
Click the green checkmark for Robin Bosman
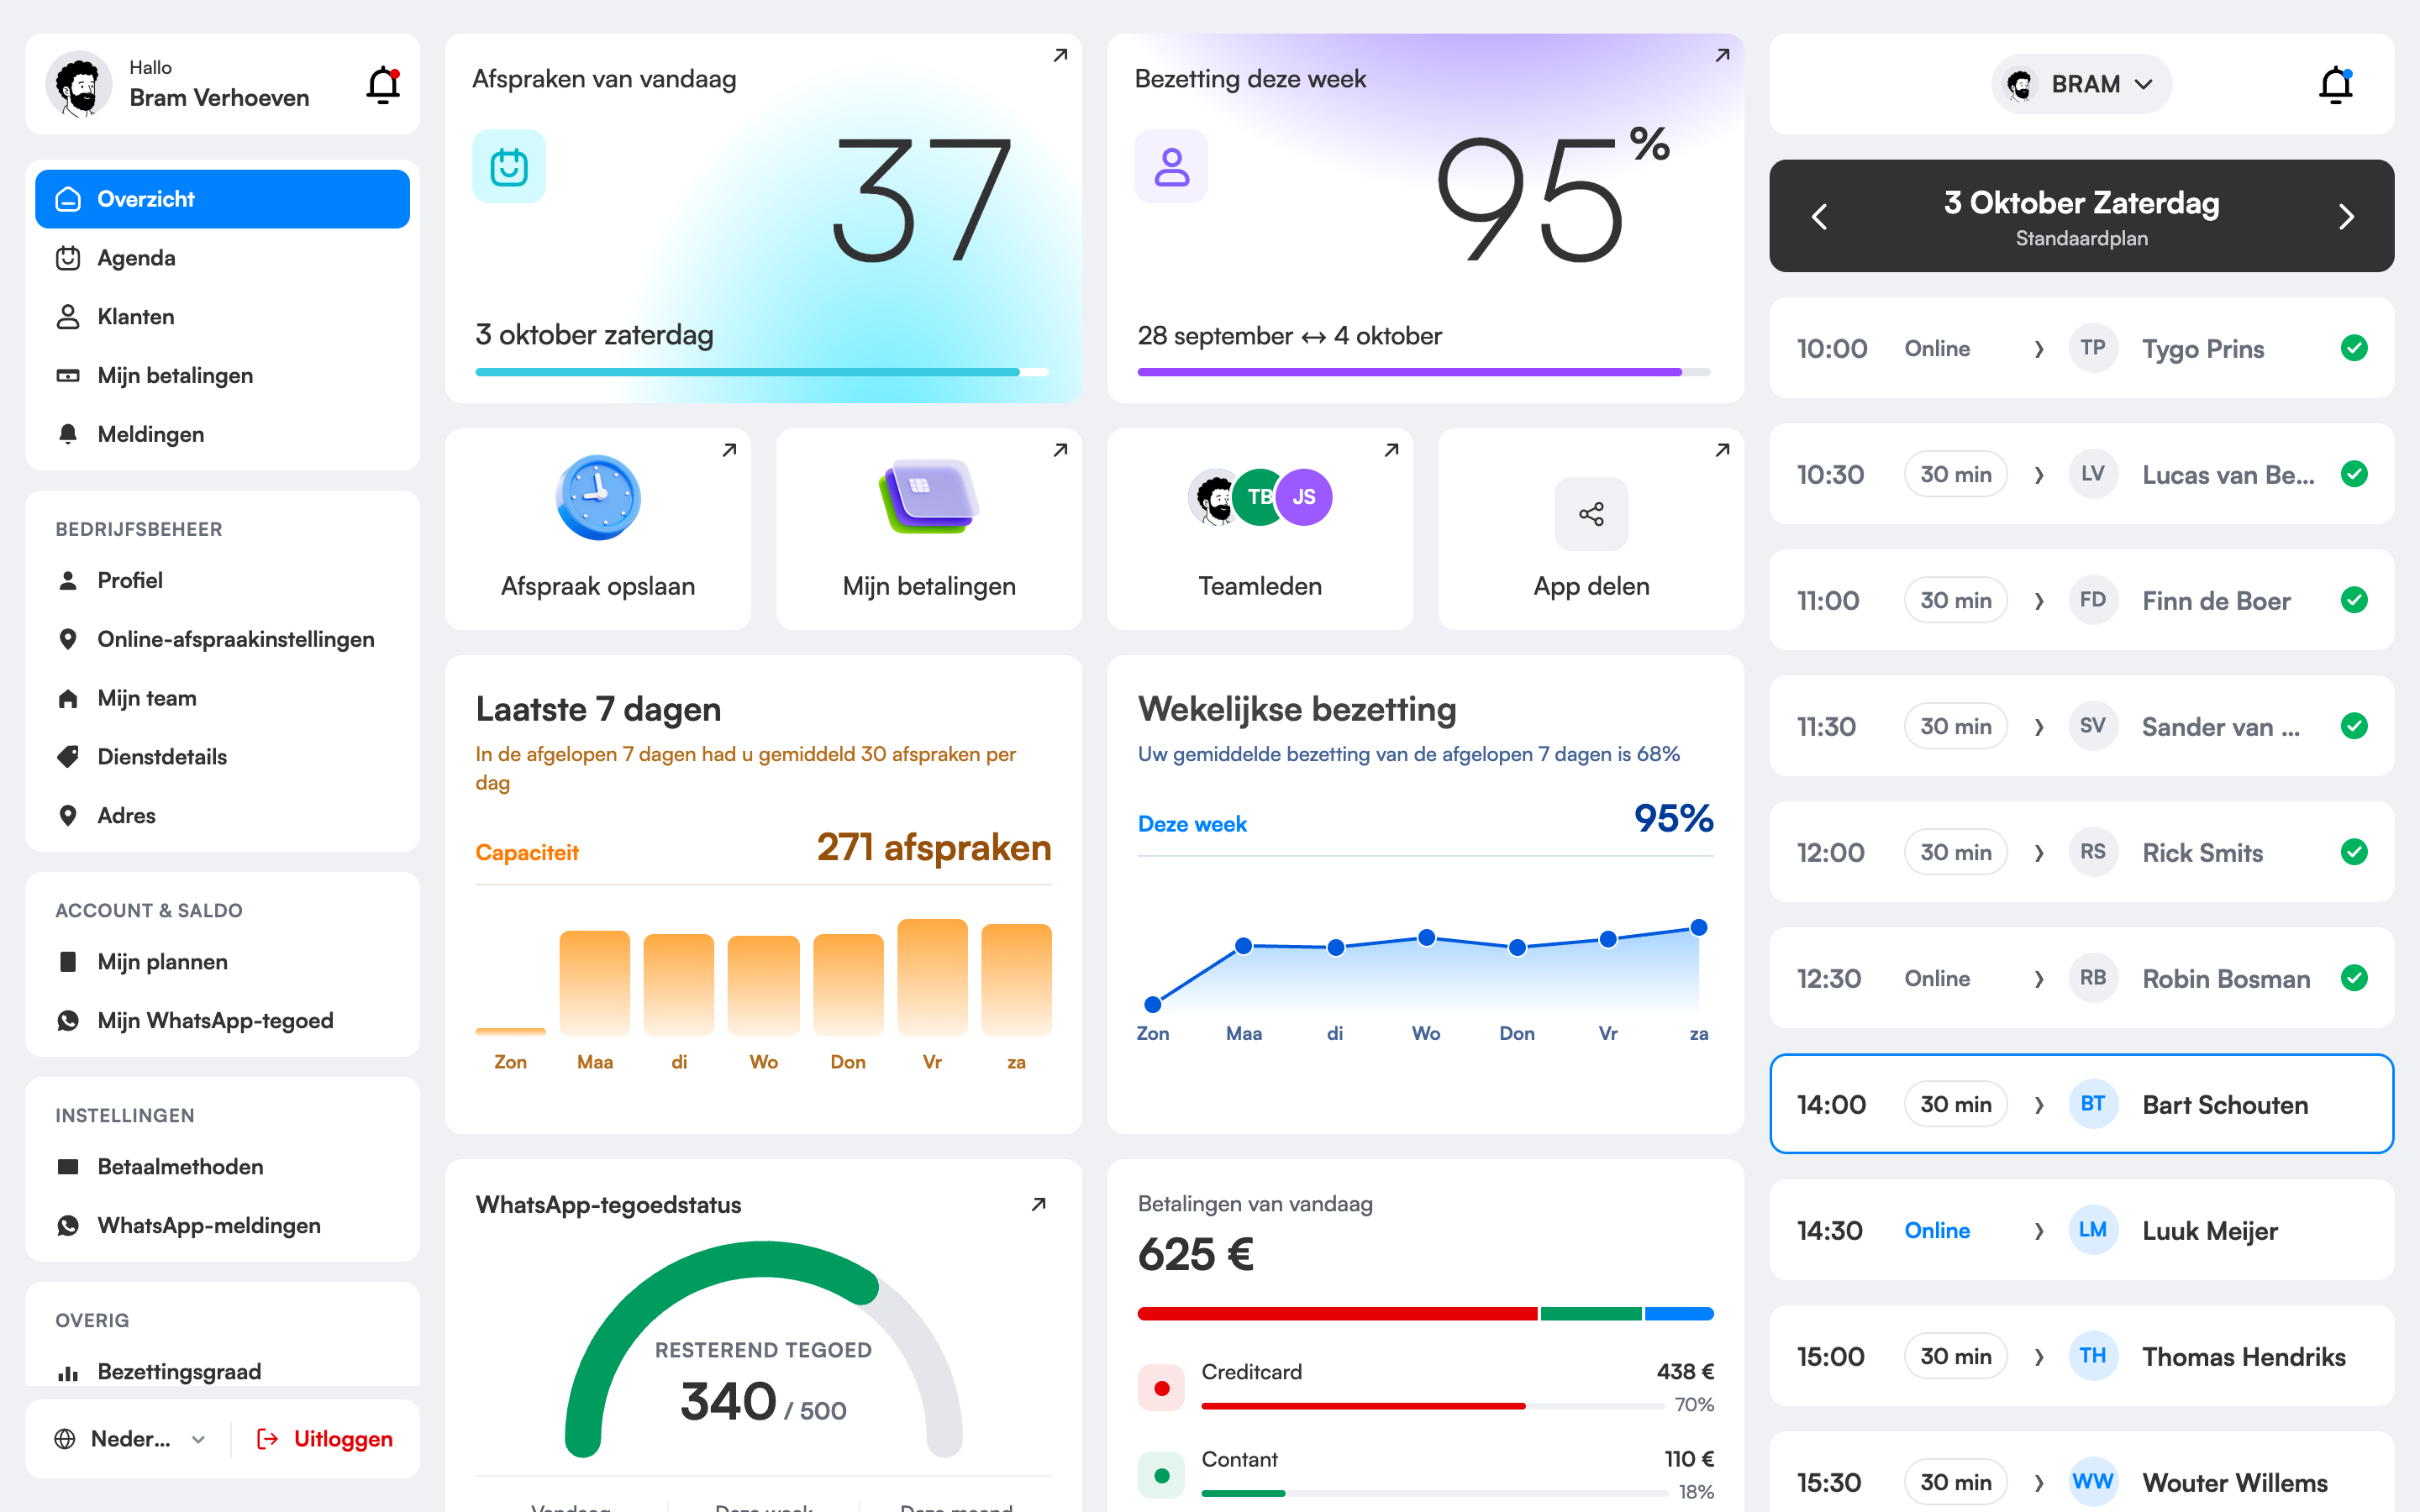(2354, 978)
